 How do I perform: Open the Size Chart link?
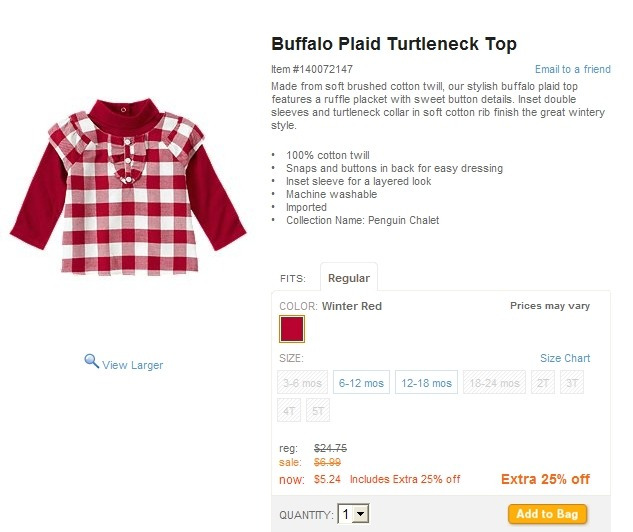[565, 358]
